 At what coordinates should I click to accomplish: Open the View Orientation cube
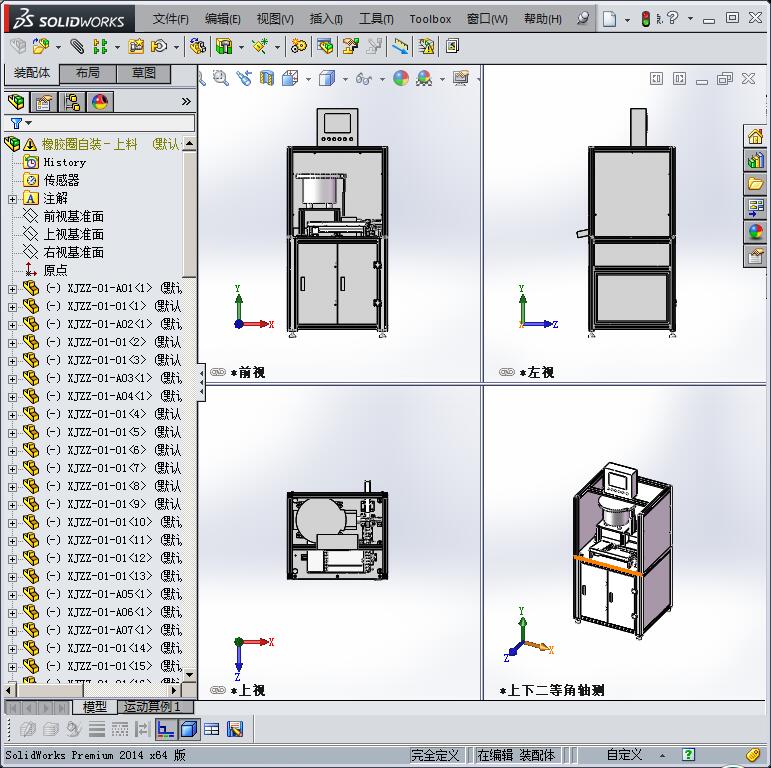click(x=290, y=78)
